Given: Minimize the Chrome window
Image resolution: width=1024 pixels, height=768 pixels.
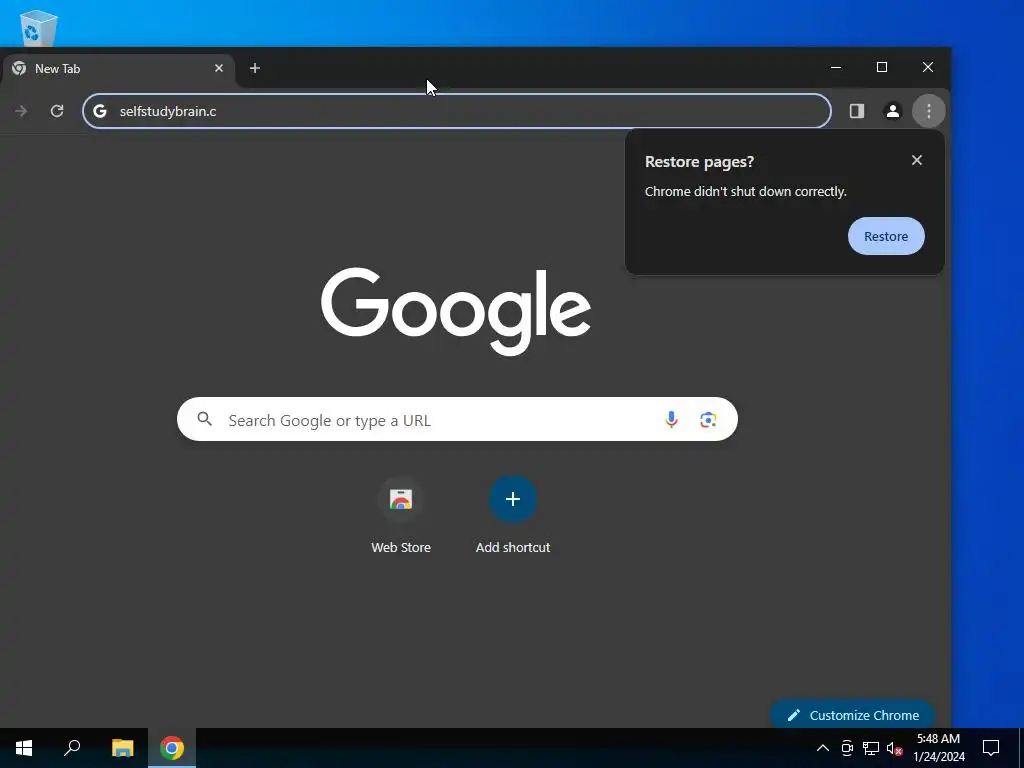Looking at the screenshot, I should coord(836,67).
